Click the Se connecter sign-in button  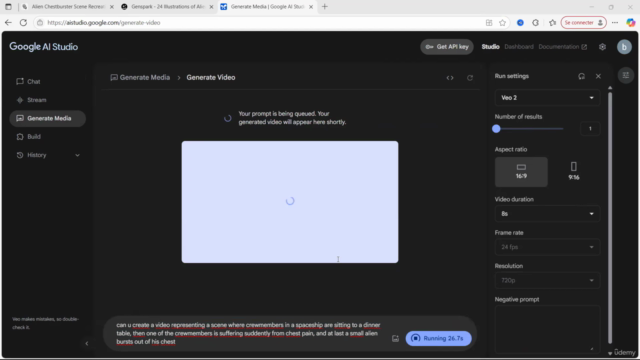pyautogui.click(x=583, y=23)
